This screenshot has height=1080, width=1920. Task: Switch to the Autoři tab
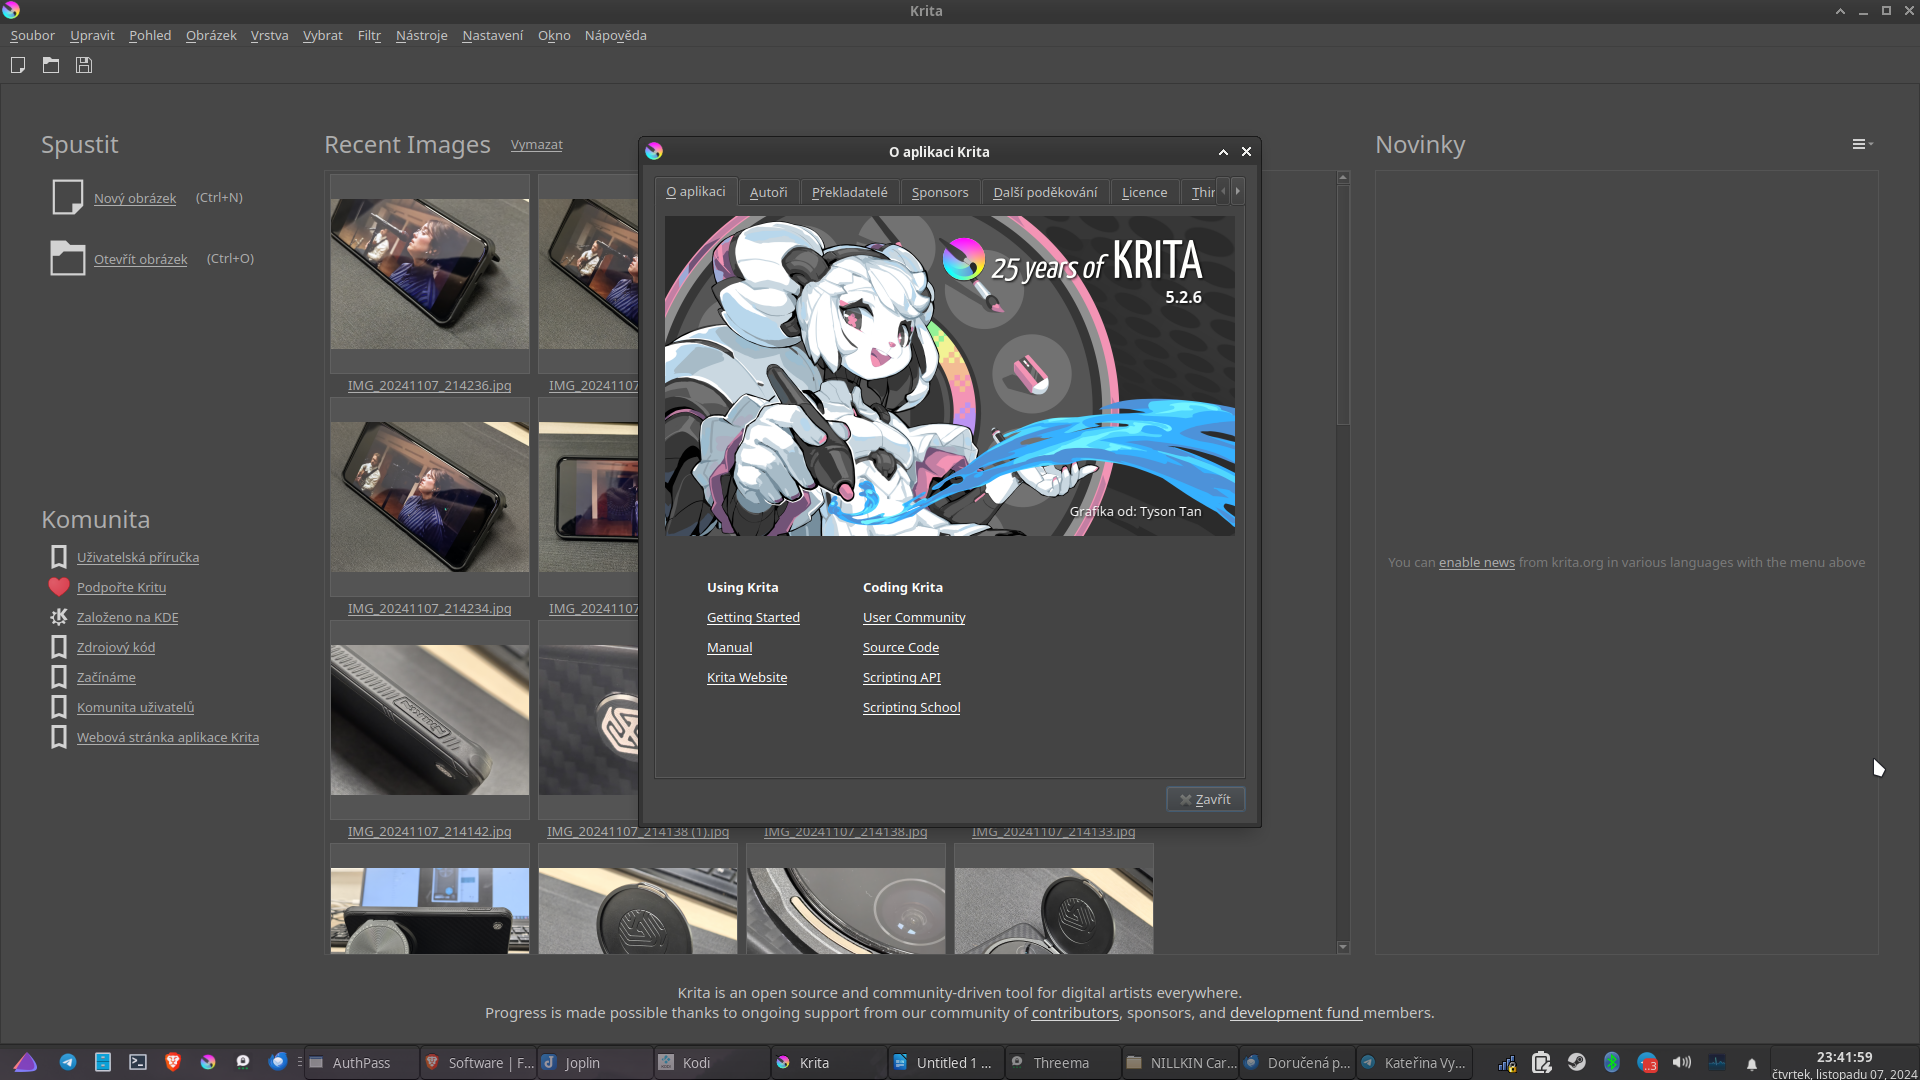click(x=768, y=192)
